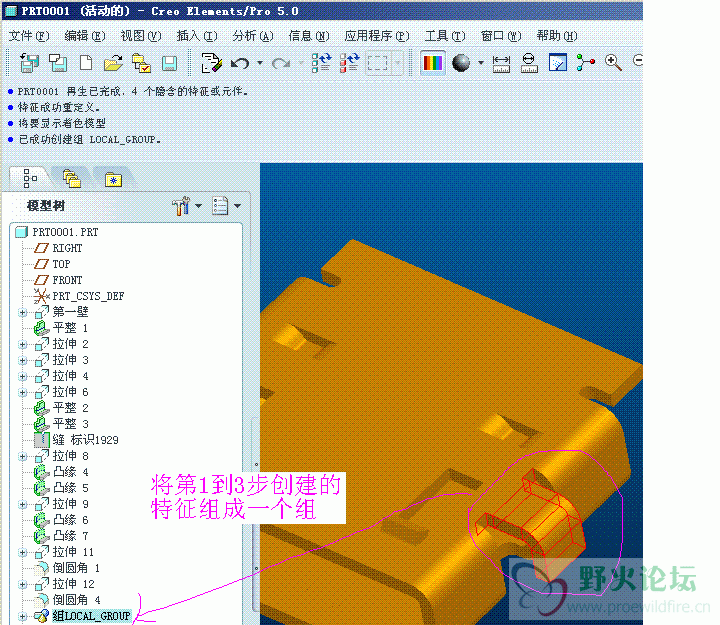Open the 窗口(W) menu
This screenshot has height=625, width=720.
(x=501, y=35)
